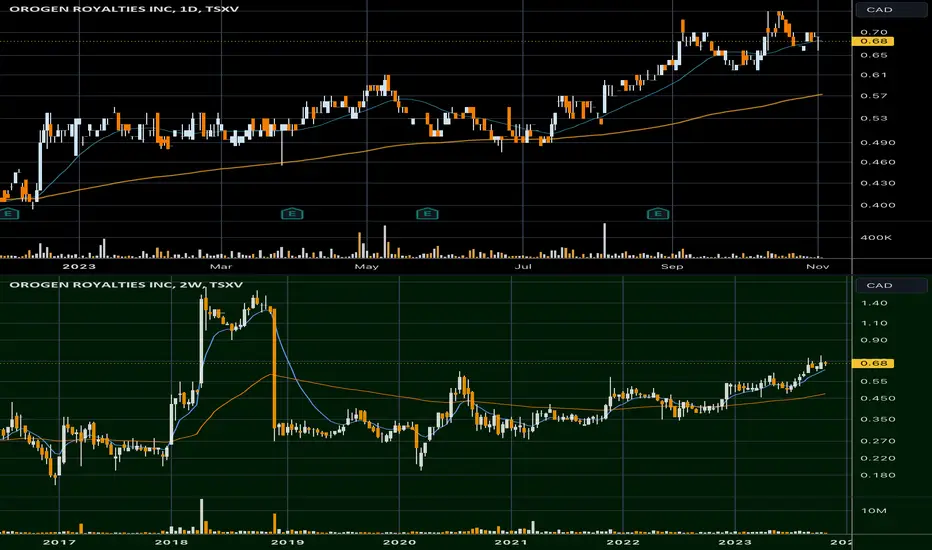Image resolution: width=932 pixels, height=550 pixels.
Task: Click the 2020 label on the 2W time axis
Action: coord(399,542)
